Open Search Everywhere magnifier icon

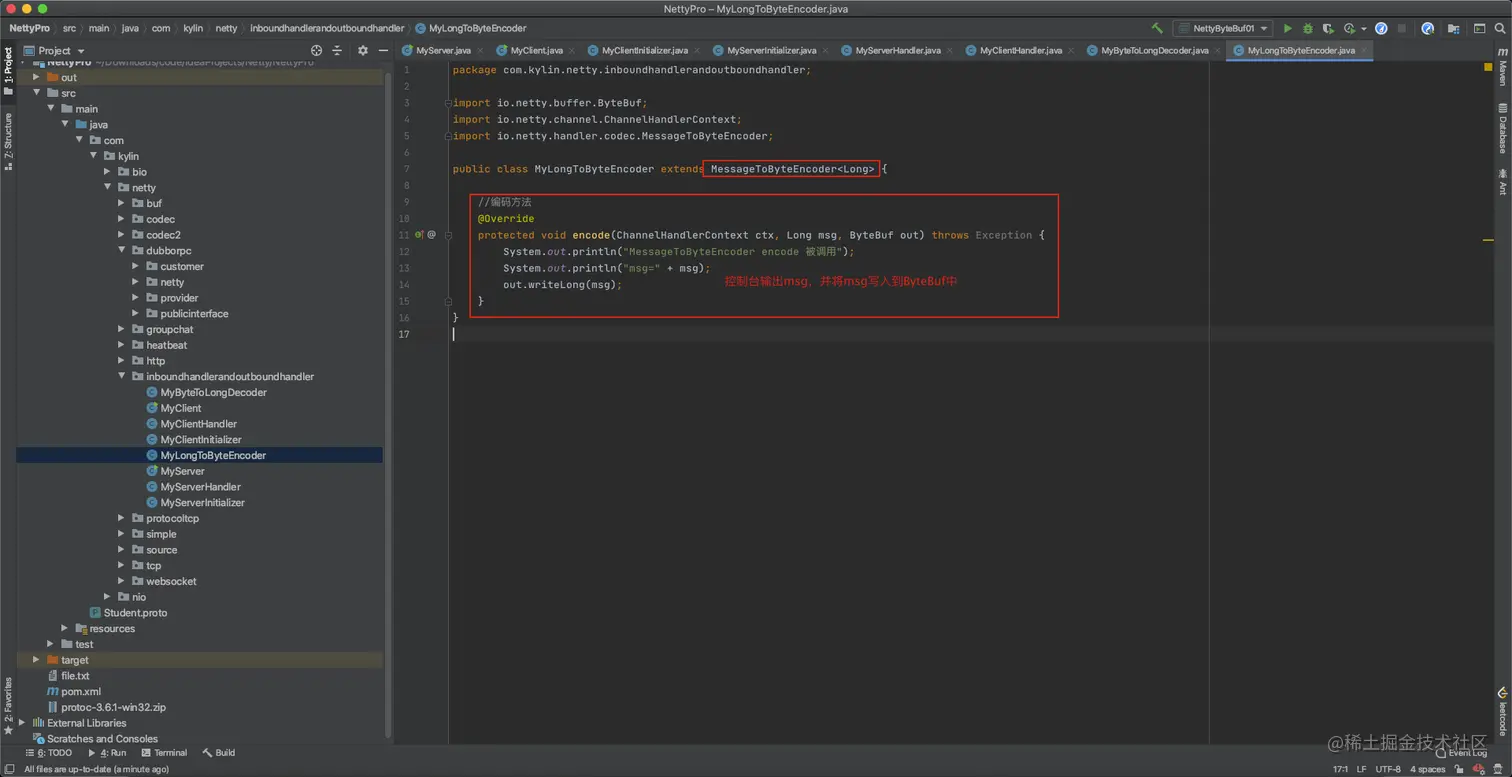[x=1498, y=29]
